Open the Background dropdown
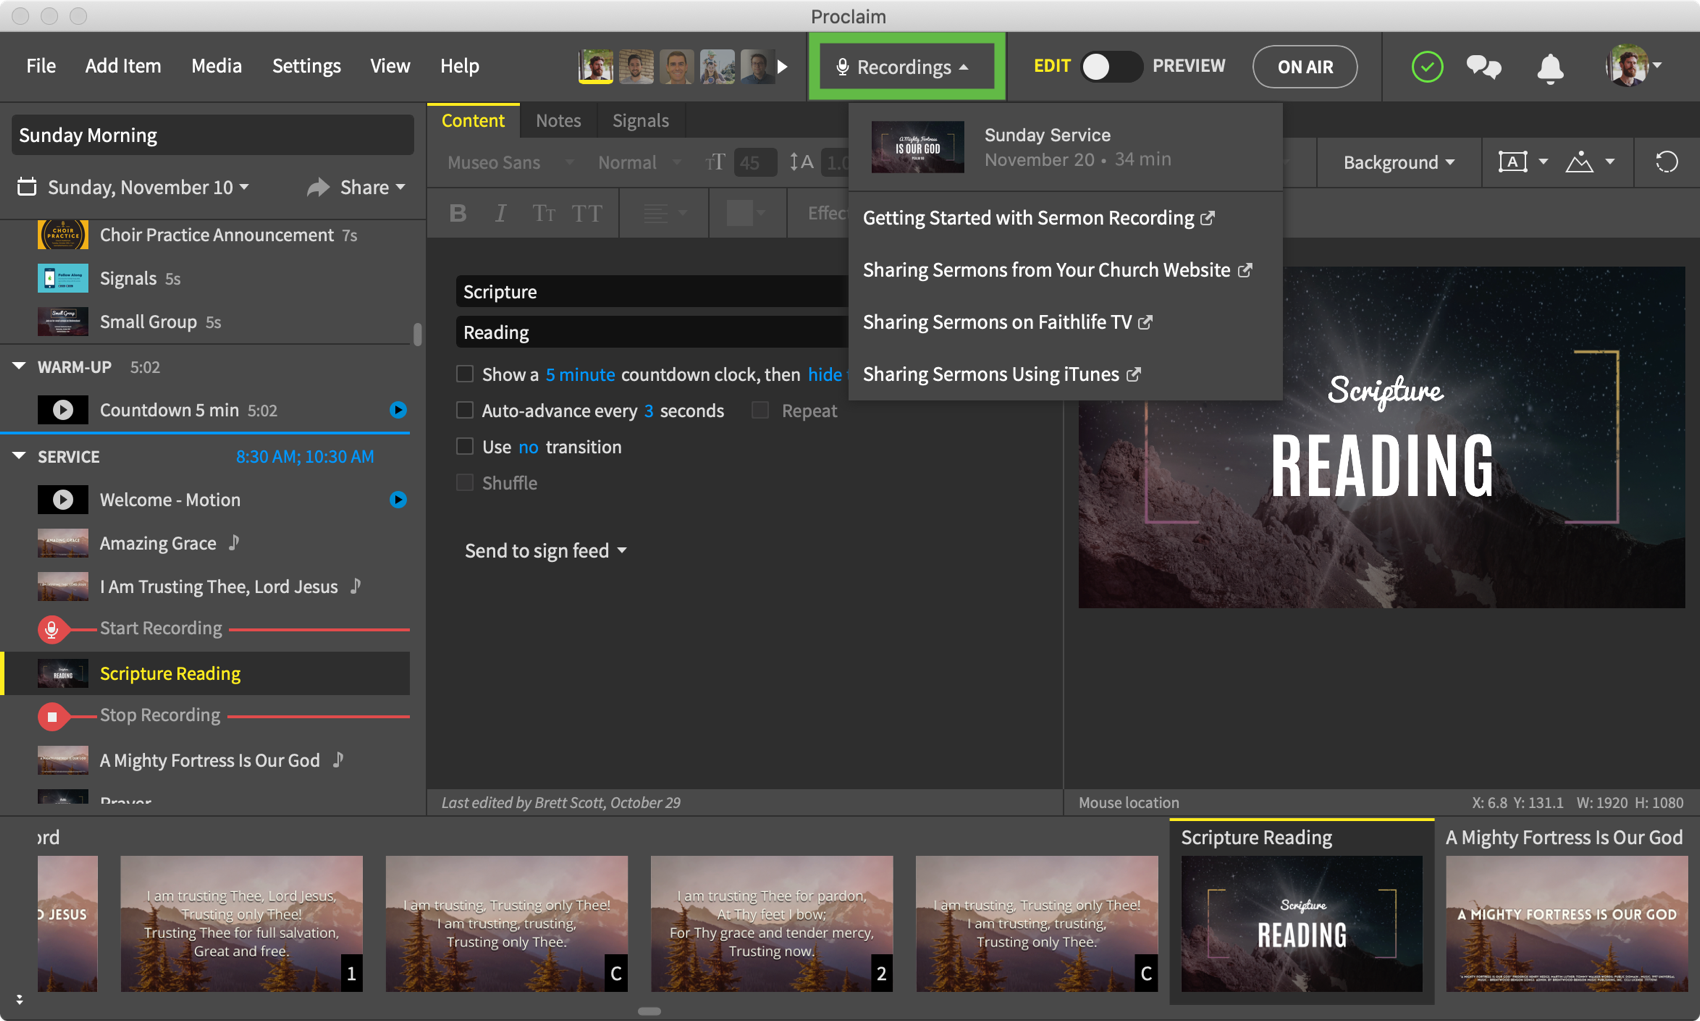Viewport: 1700px width, 1021px height. tap(1398, 162)
